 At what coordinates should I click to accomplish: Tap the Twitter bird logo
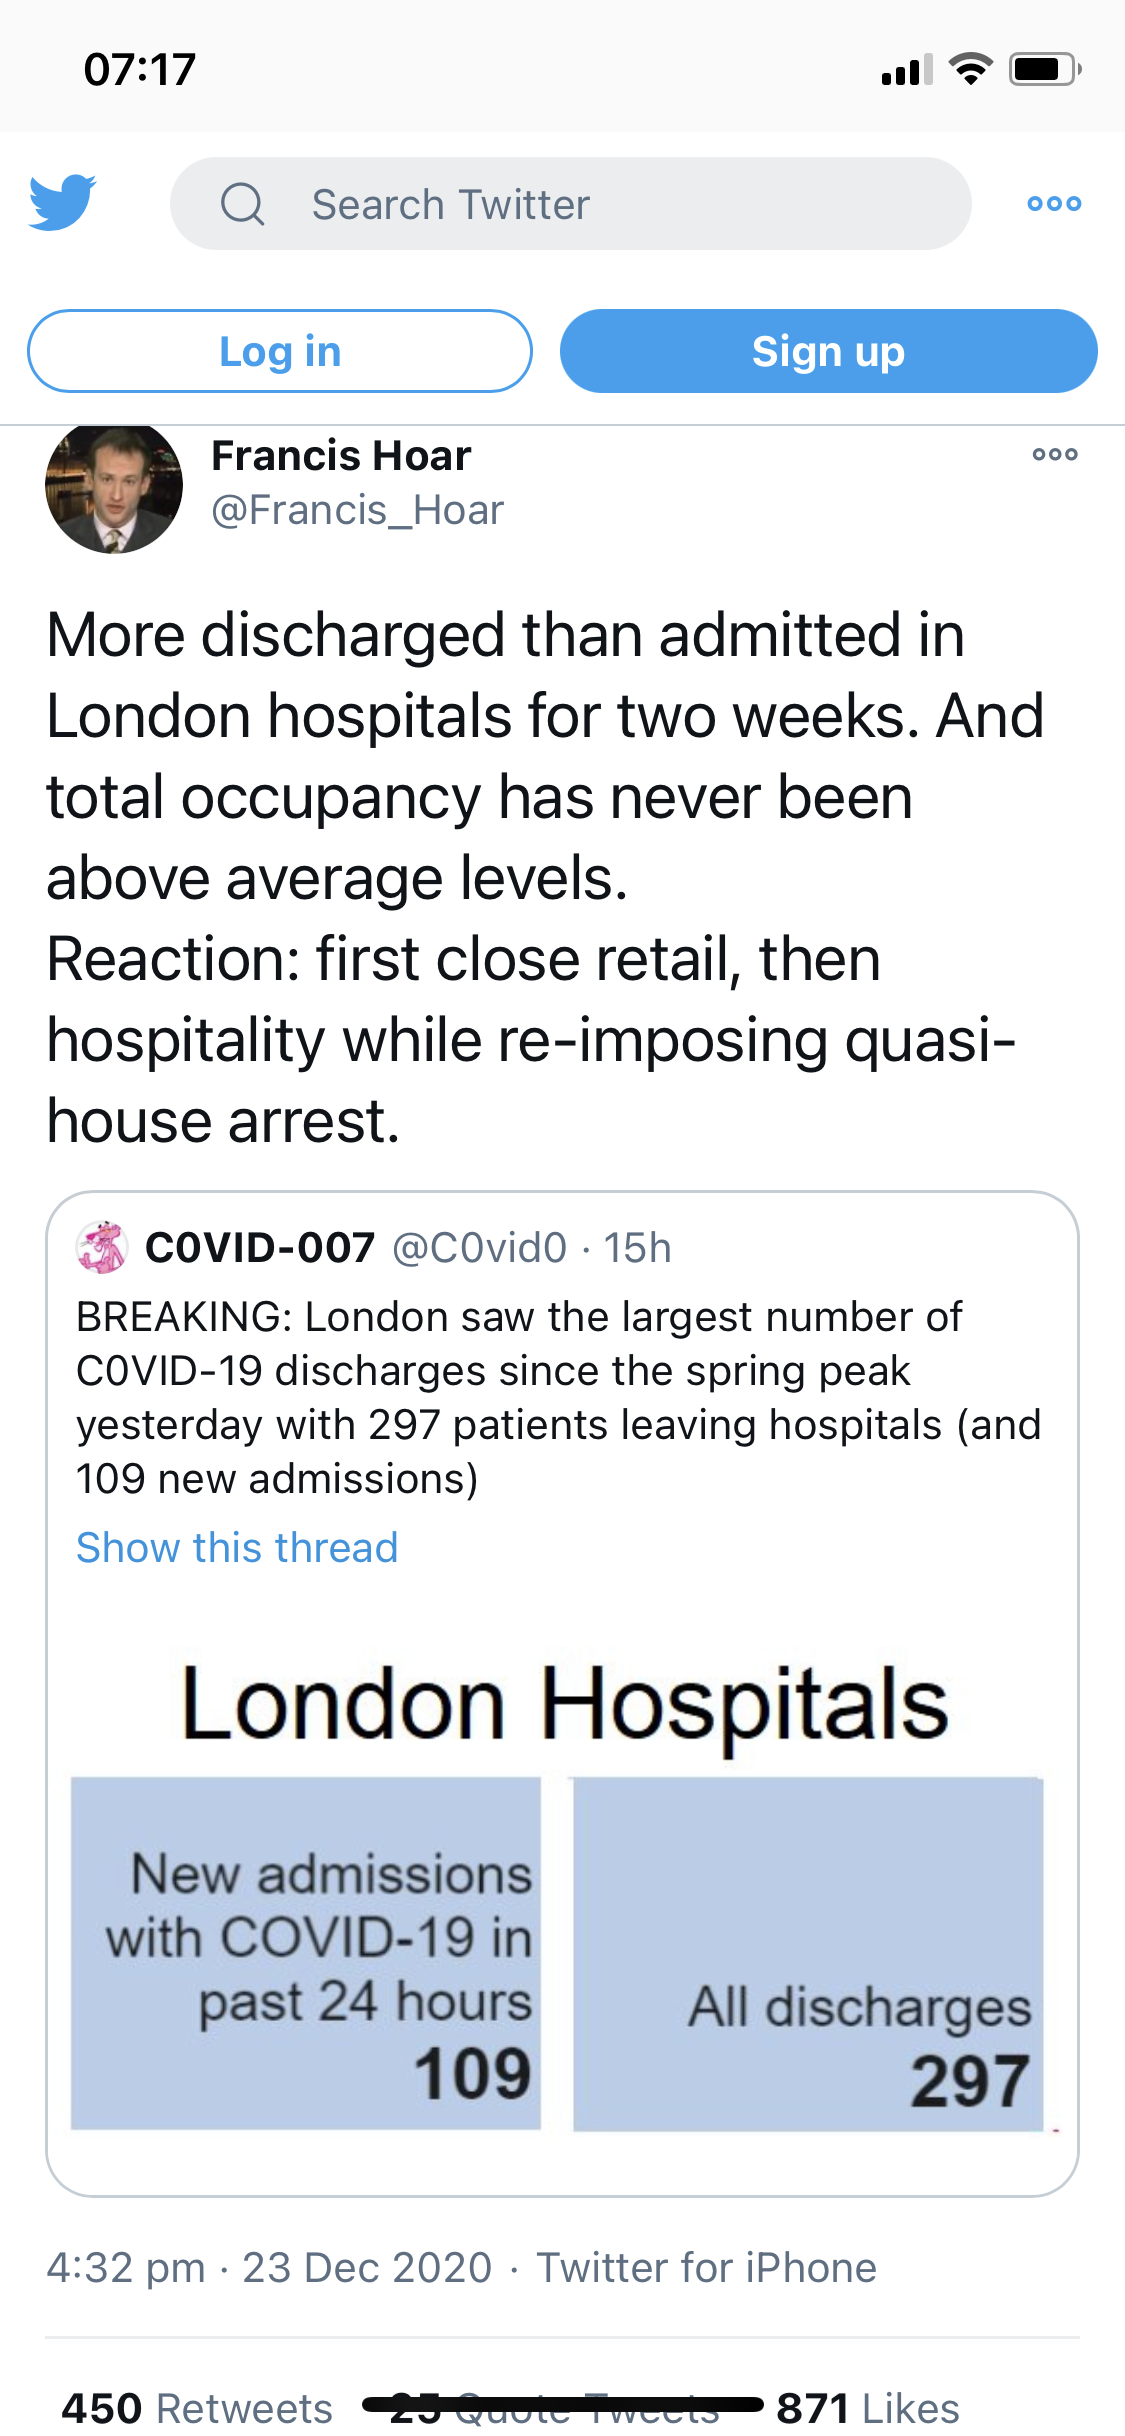(x=62, y=203)
